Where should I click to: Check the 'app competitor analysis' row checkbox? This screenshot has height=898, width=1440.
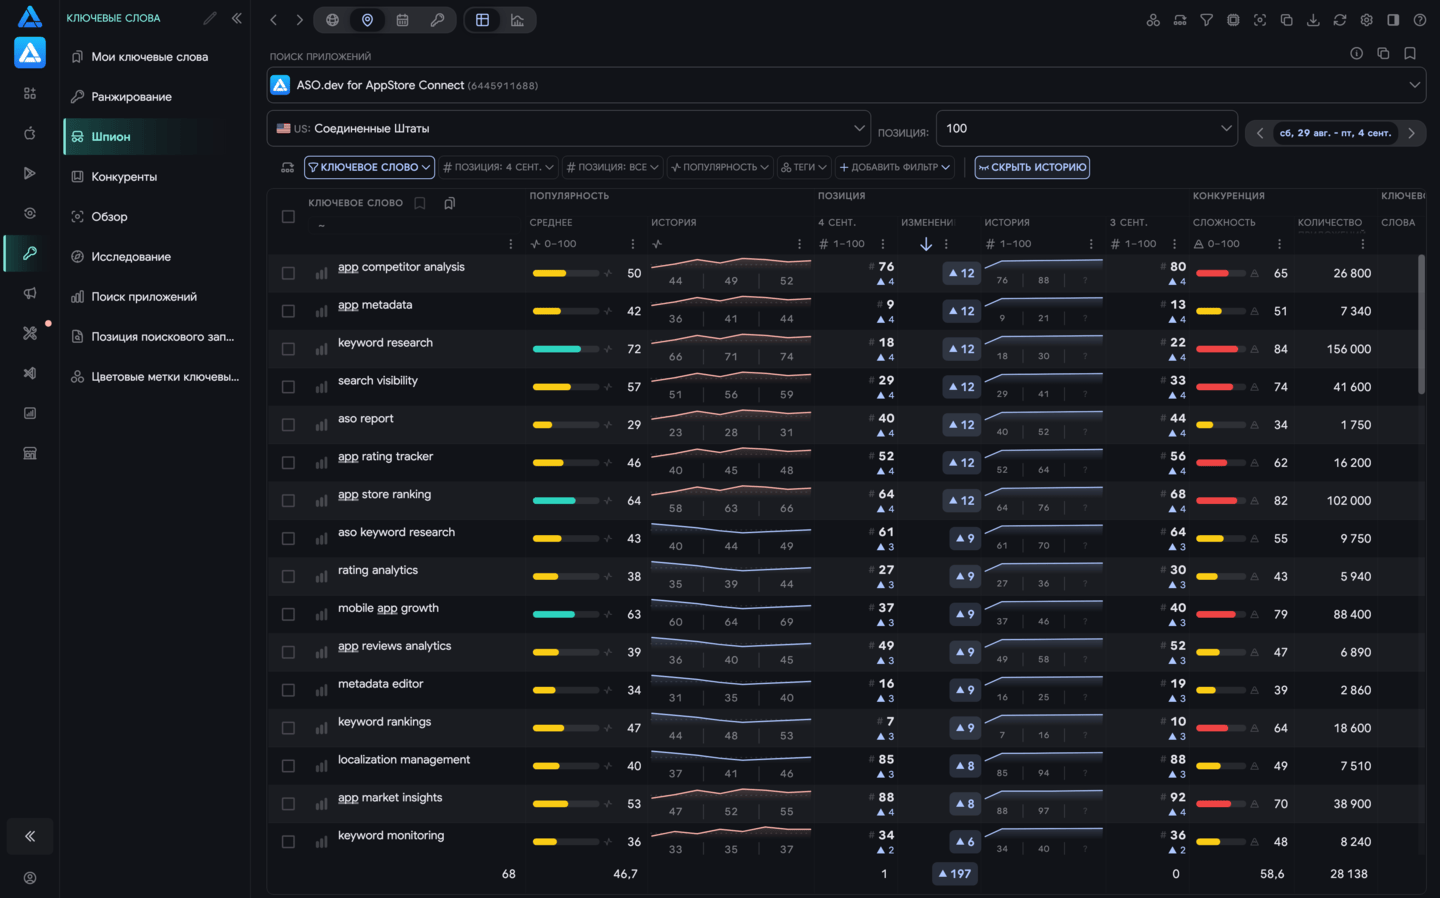pos(288,273)
